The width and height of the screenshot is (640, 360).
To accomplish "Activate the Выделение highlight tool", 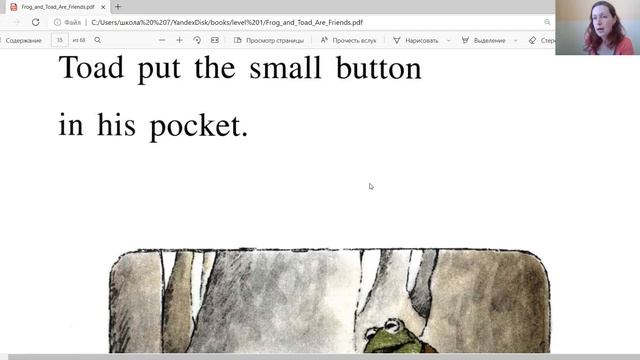I will (x=484, y=40).
